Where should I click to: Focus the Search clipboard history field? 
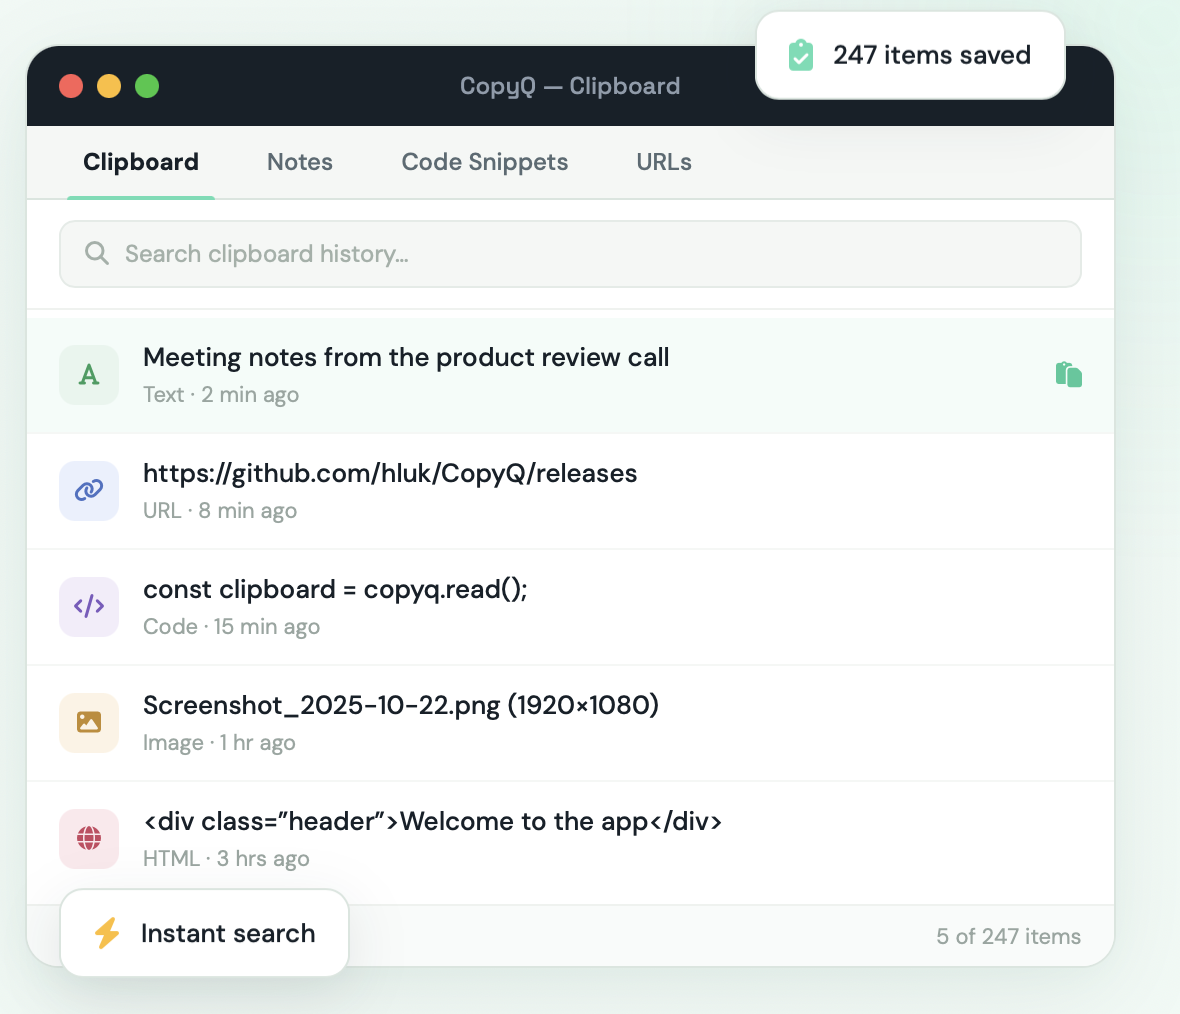pyautogui.click(x=570, y=254)
